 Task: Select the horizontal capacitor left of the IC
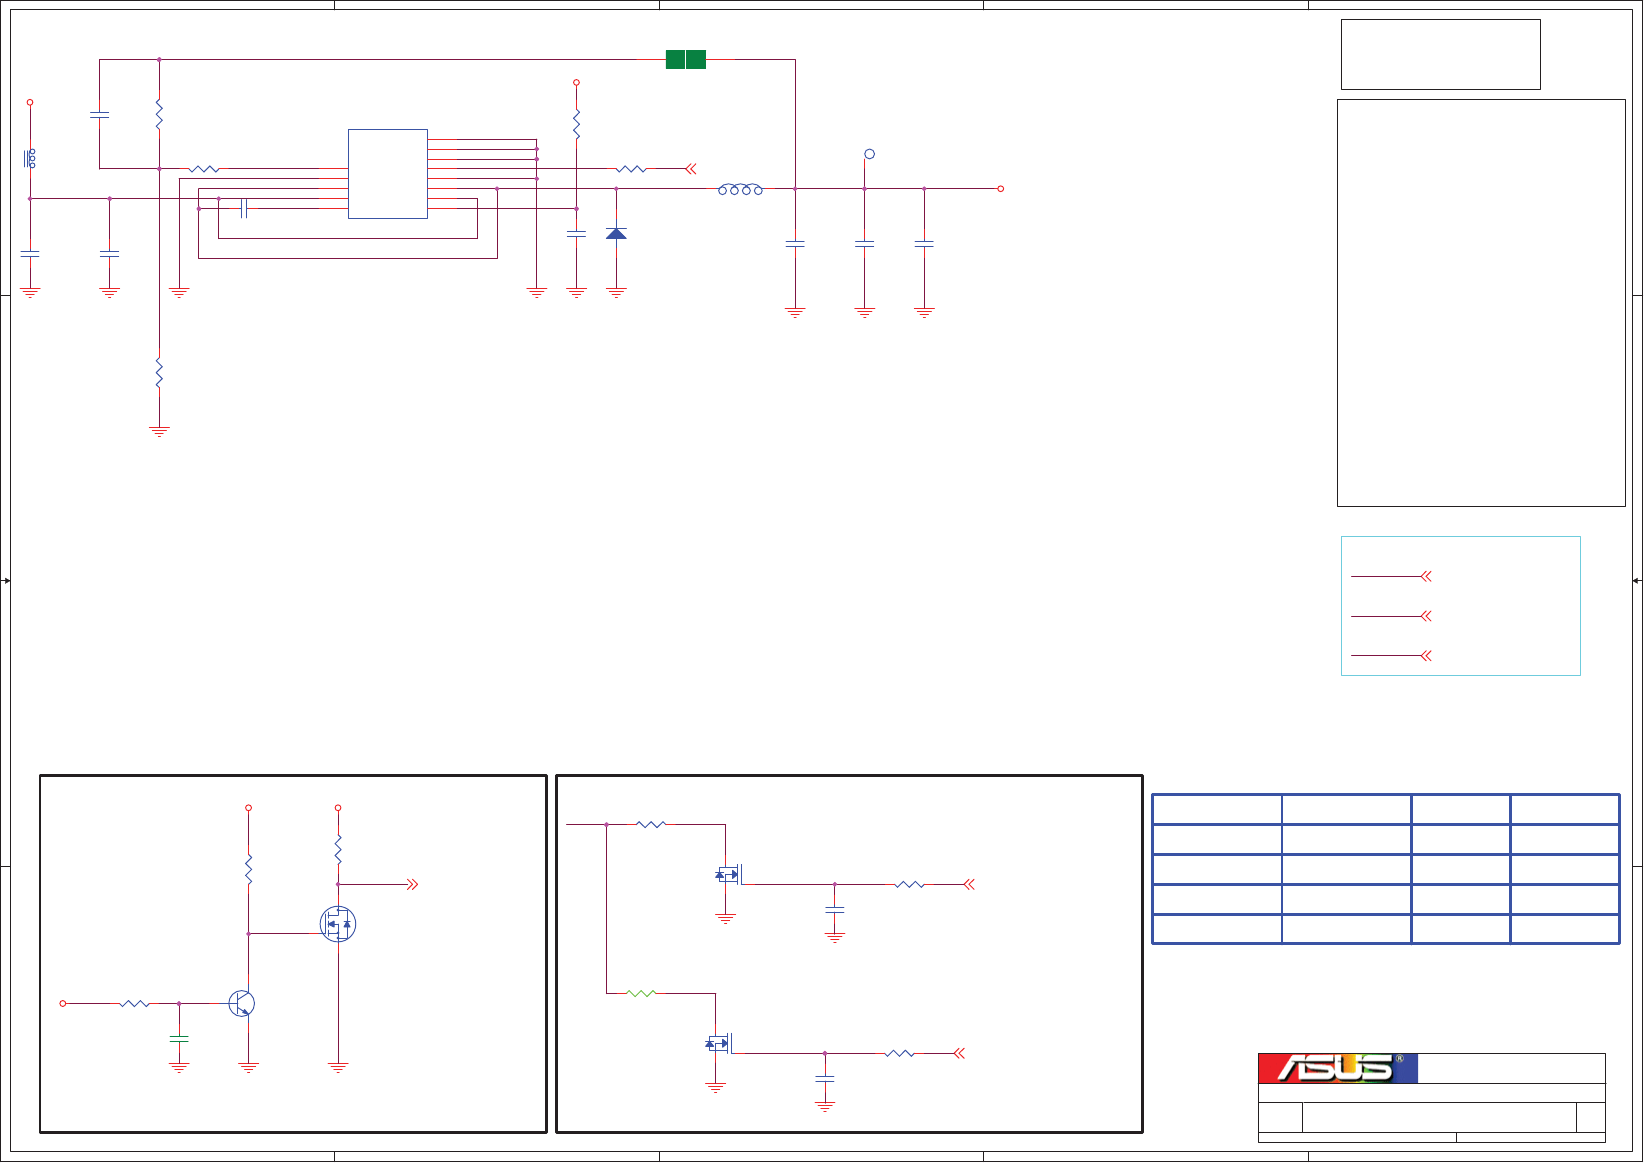tap(243, 208)
